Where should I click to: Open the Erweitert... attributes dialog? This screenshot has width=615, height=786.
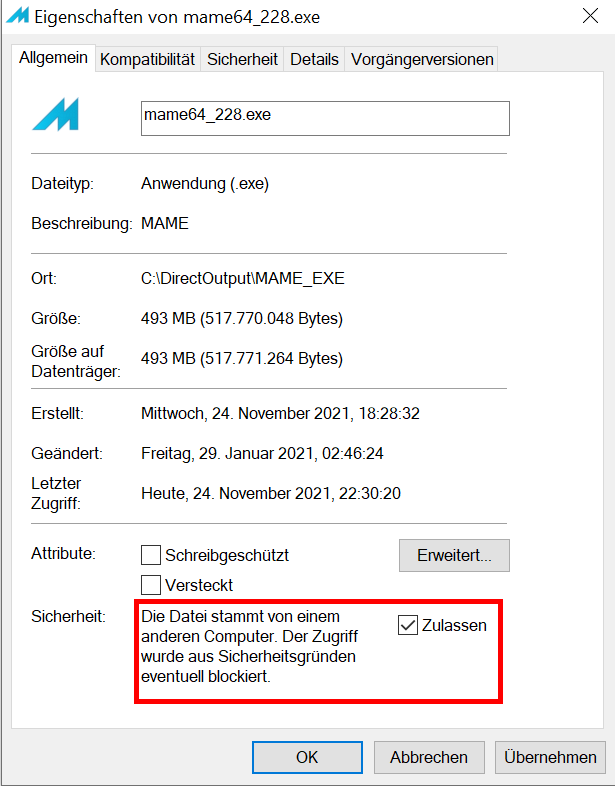click(x=454, y=555)
